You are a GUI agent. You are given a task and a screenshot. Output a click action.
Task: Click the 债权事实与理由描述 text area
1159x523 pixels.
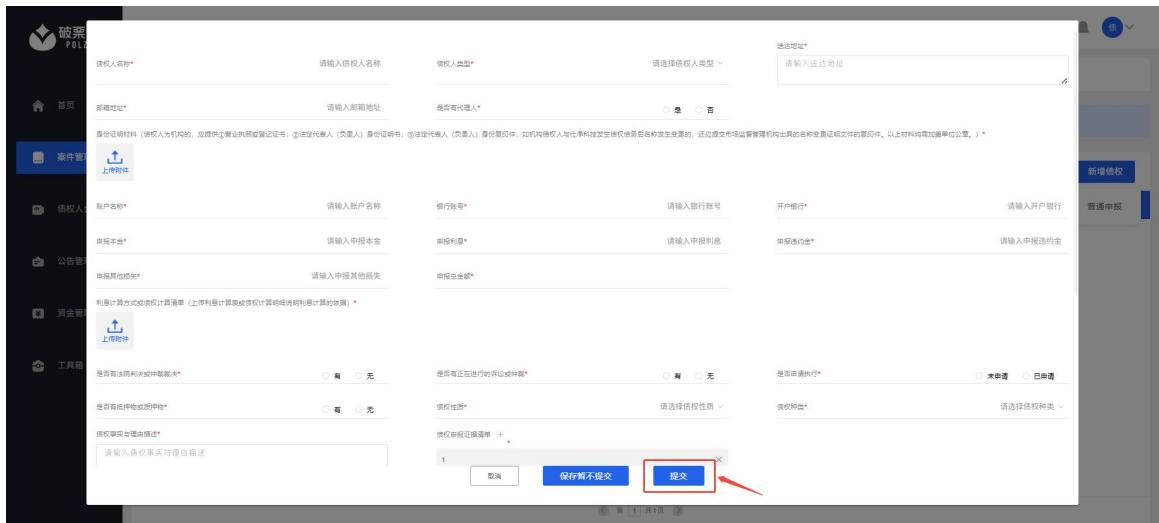[x=242, y=455]
